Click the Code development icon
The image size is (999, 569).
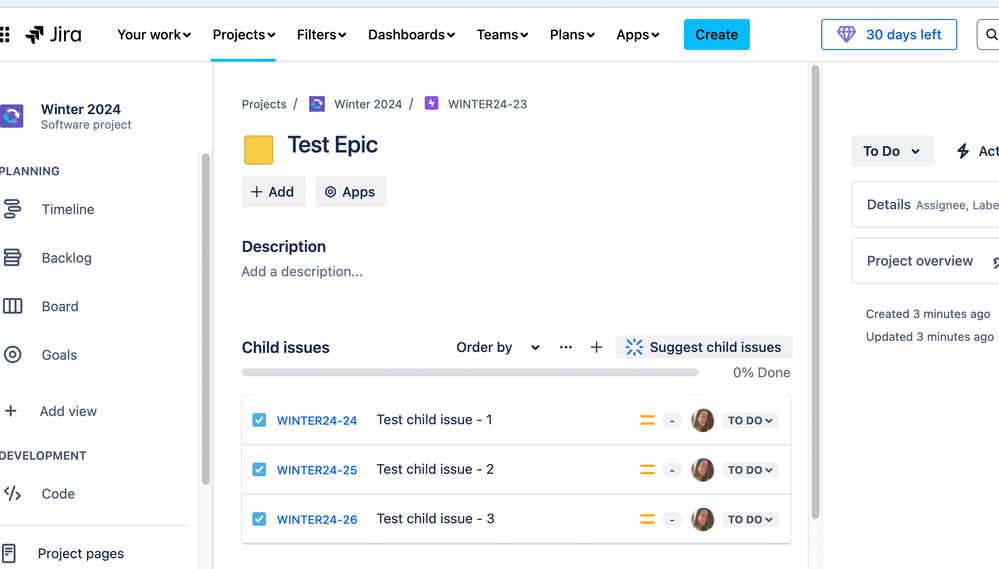click(x=13, y=494)
